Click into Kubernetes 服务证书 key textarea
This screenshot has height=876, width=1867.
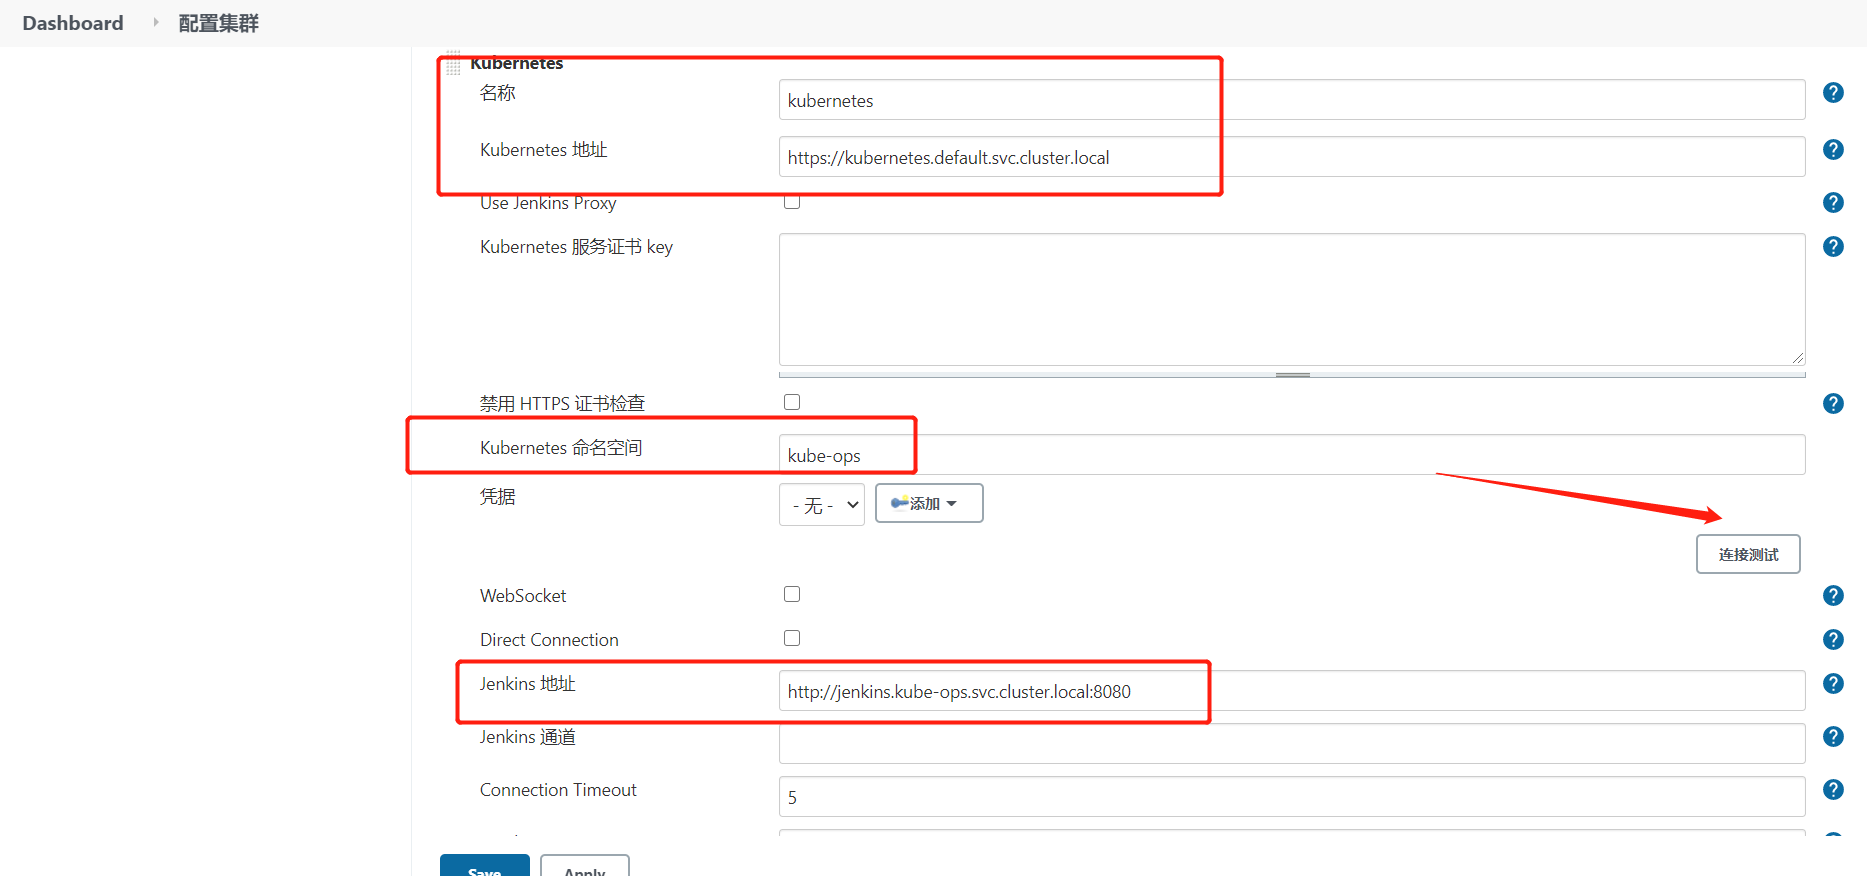point(1292,300)
